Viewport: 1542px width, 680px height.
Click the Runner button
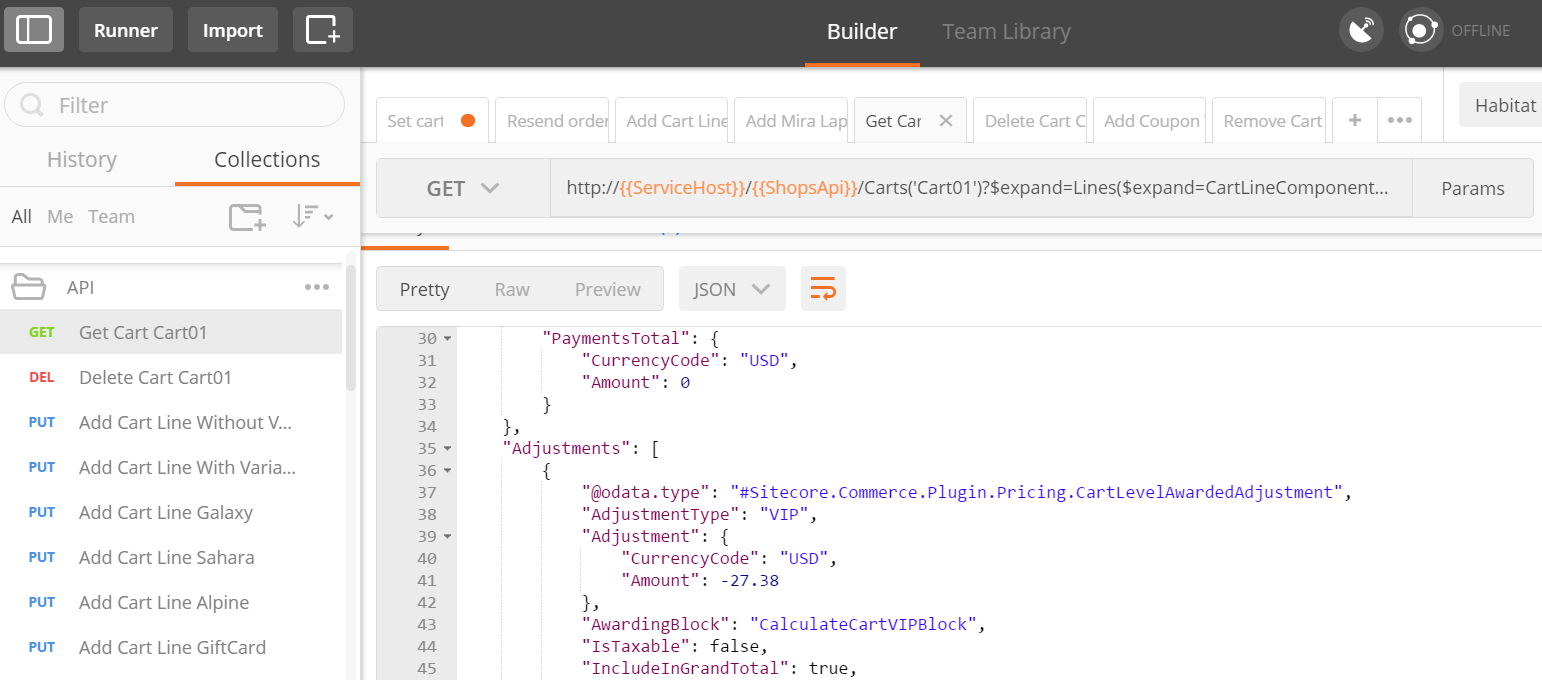[x=126, y=30]
